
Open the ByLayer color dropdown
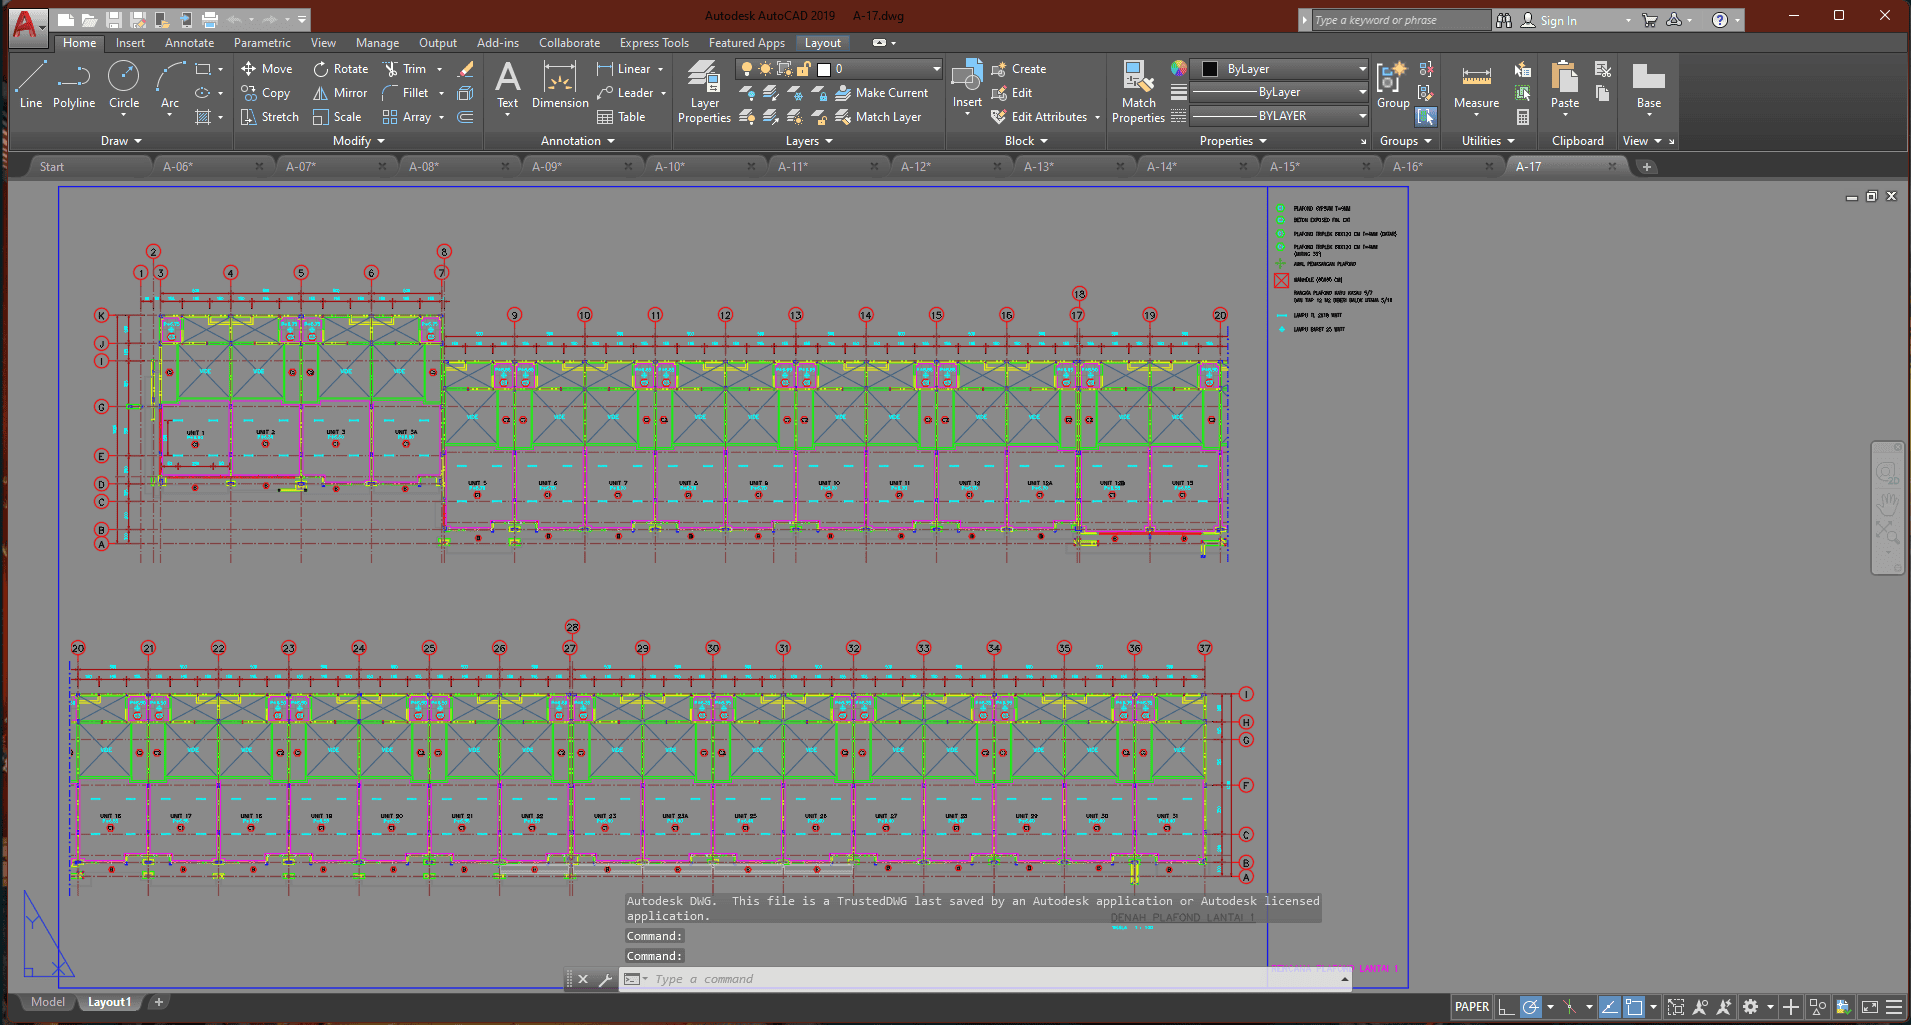(x=1362, y=69)
